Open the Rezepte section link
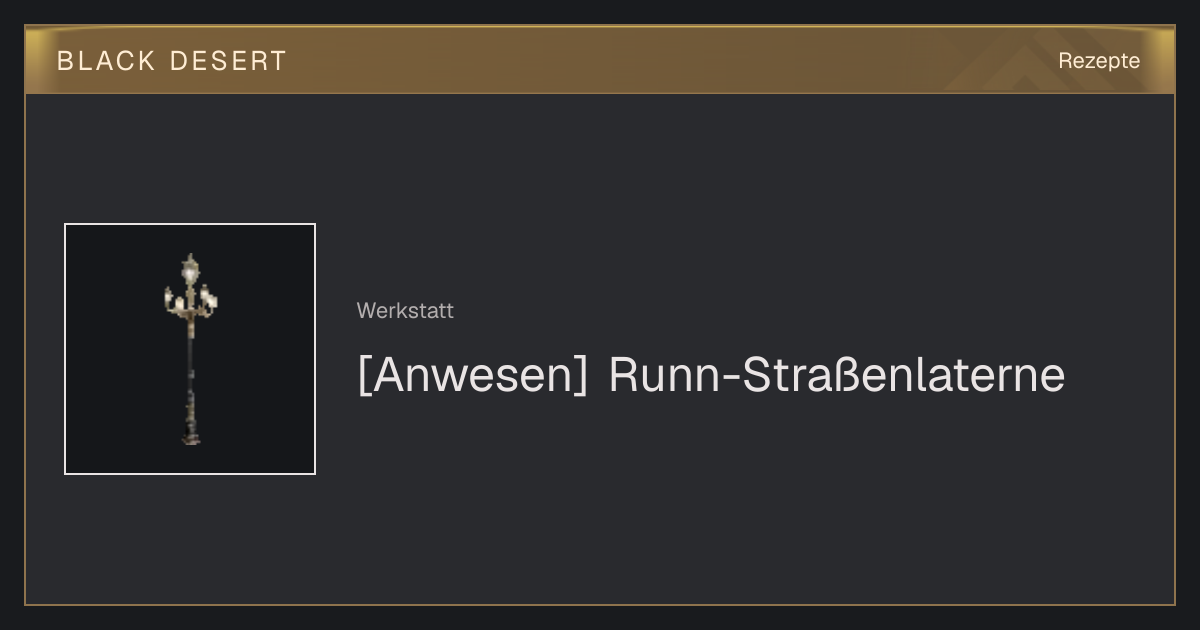The height and width of the screenshot is (630, 1200). click(x=1099, y=60)
